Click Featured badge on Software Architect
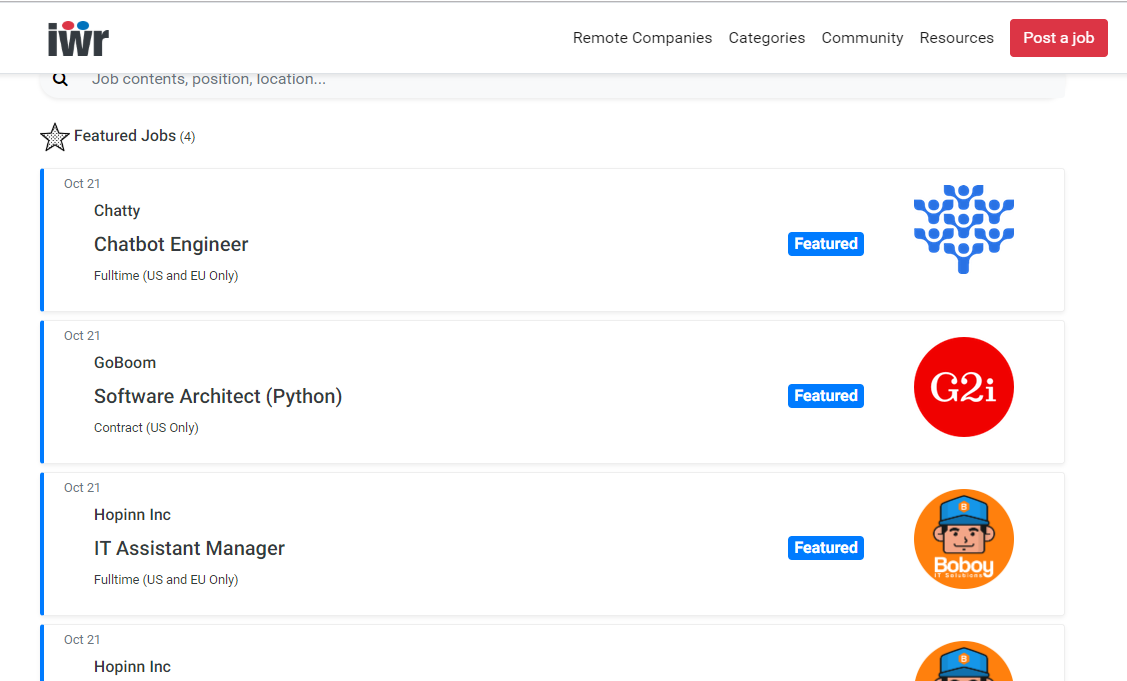The width and height of the screenshot is (1127, 681). 826,396
